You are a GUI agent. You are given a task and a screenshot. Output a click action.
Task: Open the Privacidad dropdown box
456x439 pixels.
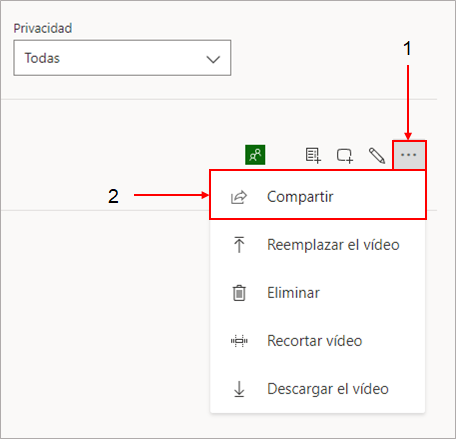click(x=122, y=58)
